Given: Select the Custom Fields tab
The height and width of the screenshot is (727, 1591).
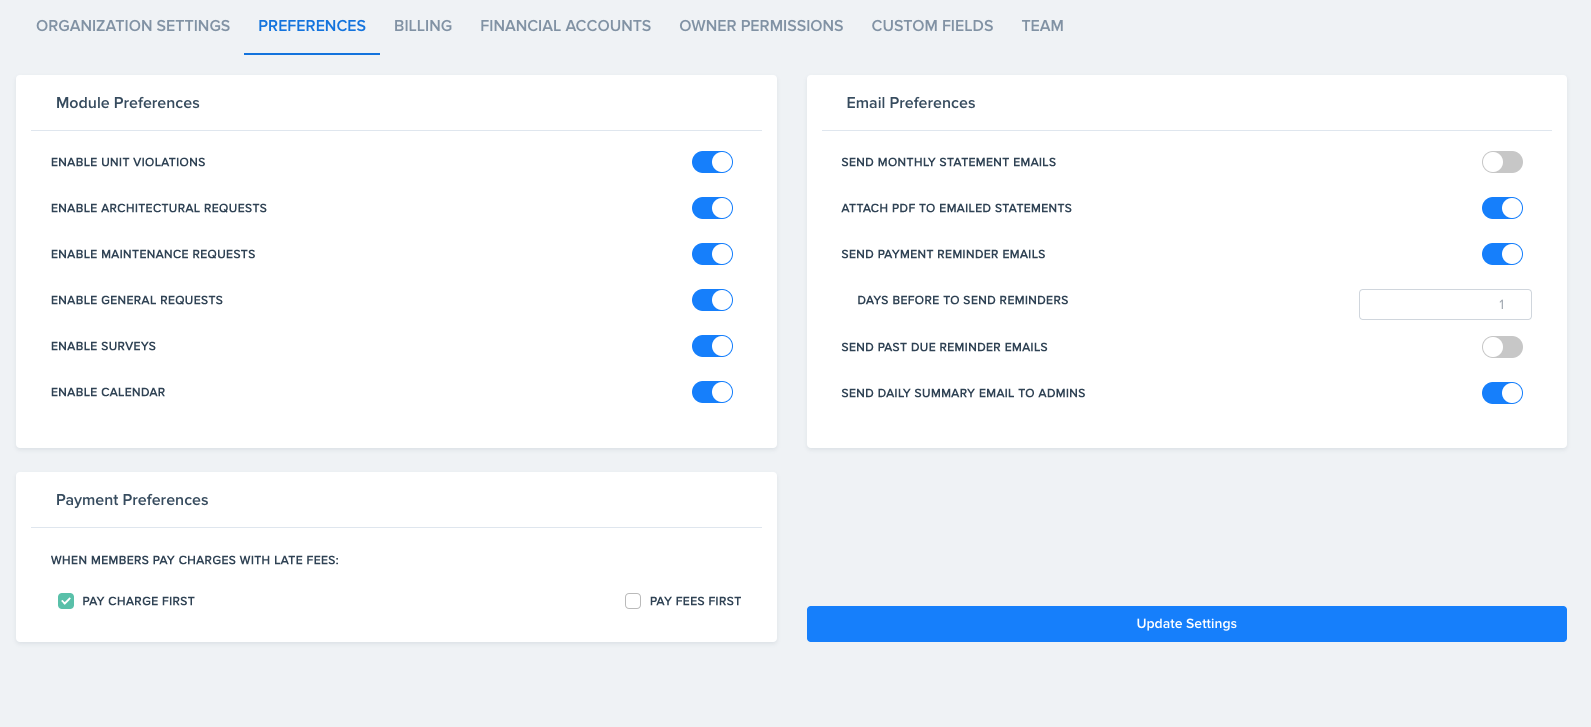Looking at the screenshot, I should 932,26.
